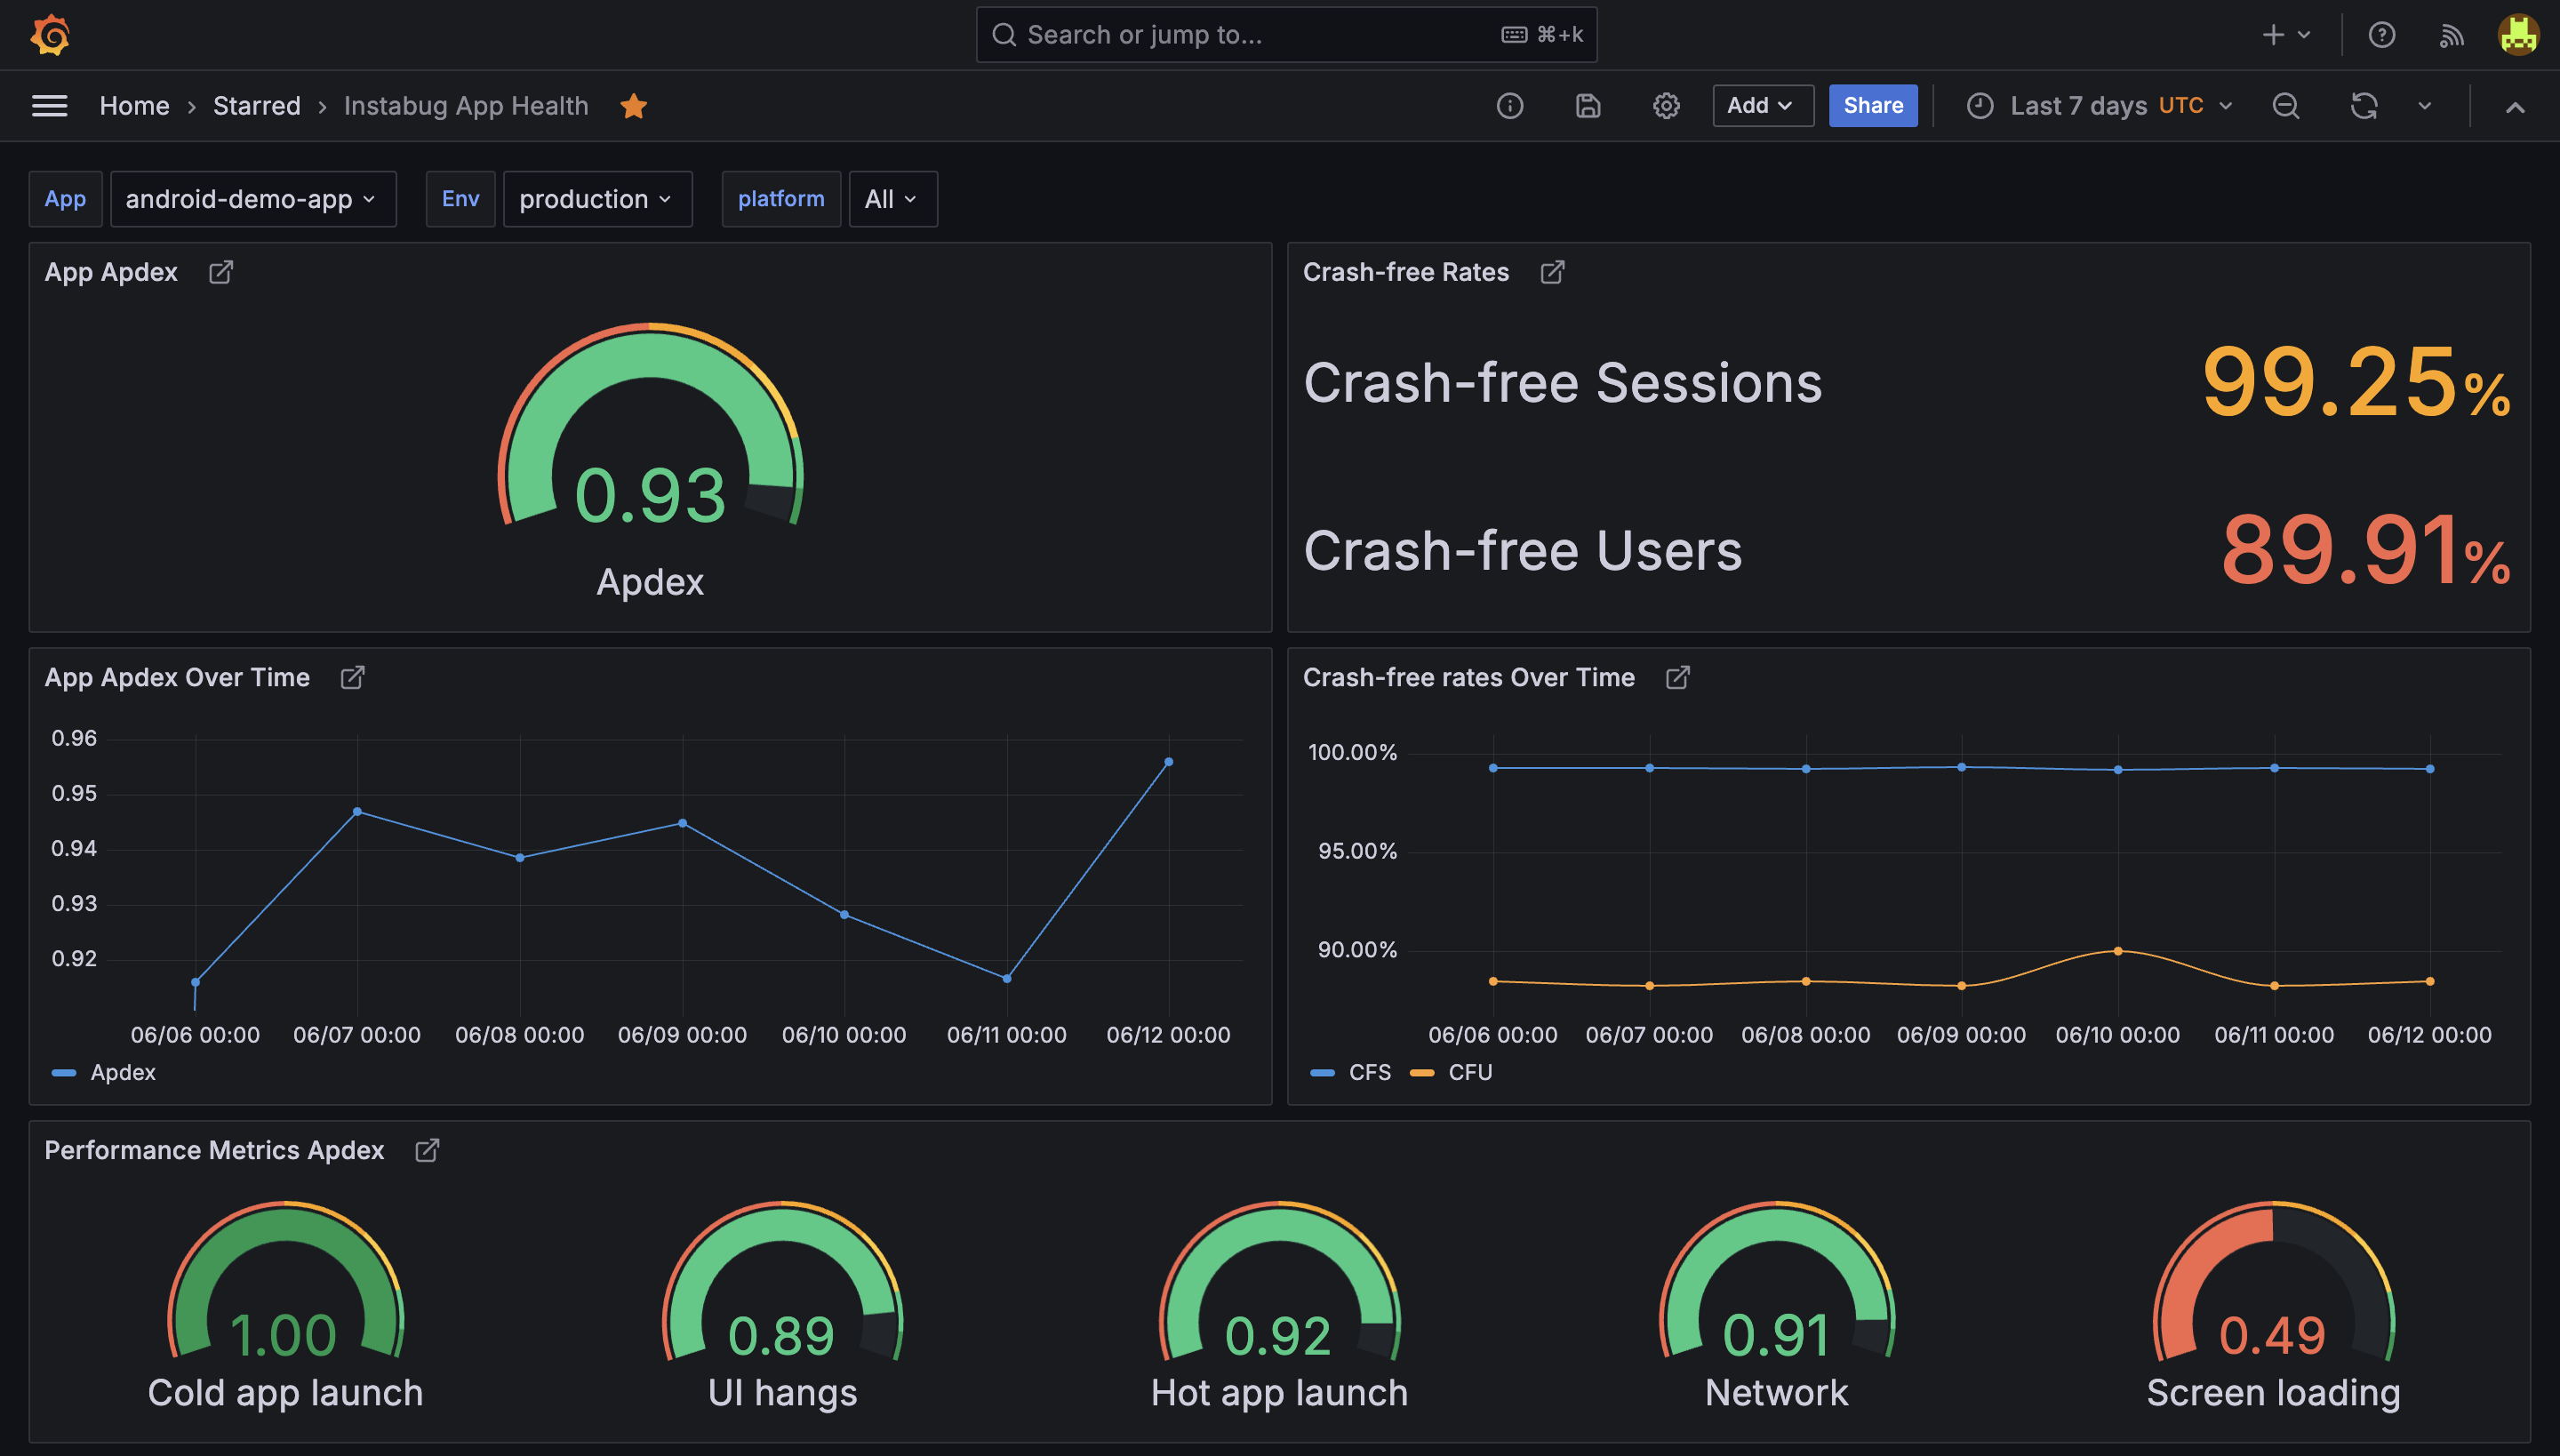
Task: Open dashboard insights info icon
Action: [x=1510, y=106]
